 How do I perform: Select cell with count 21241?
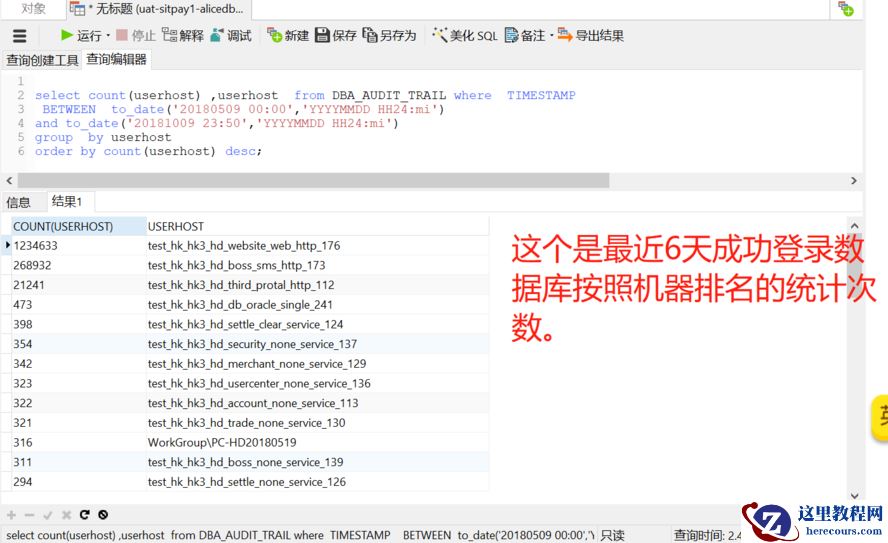[79, 285]
